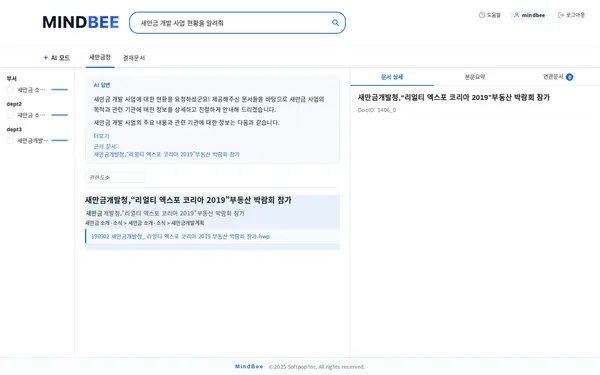Viewport: 600px width, 375px height.
Task: Open the source document link in AI 답변
Action: (166, 155)
